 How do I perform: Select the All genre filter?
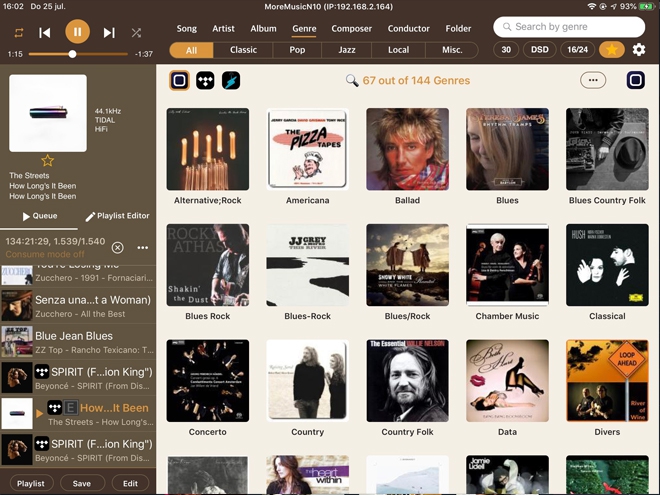click(192, 50)
